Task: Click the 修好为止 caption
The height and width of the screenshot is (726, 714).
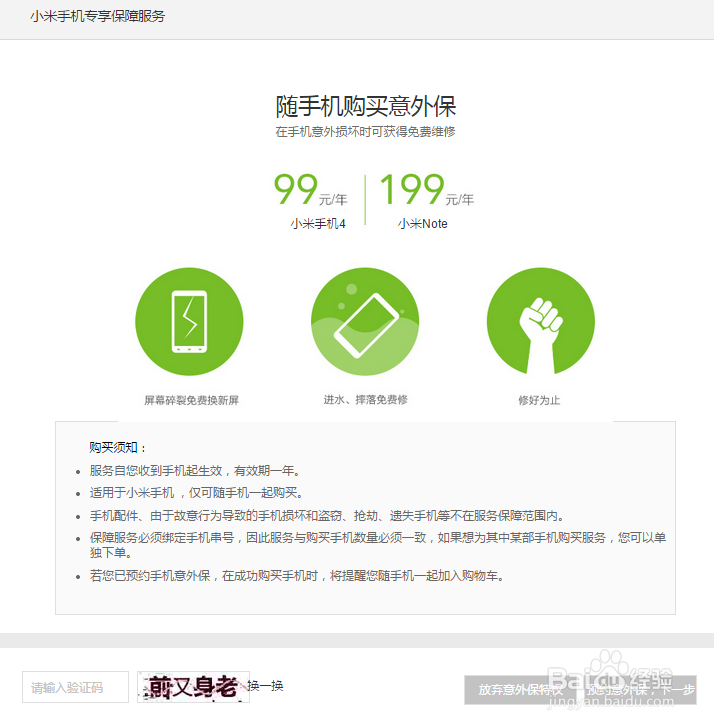Action: [539, 400]
